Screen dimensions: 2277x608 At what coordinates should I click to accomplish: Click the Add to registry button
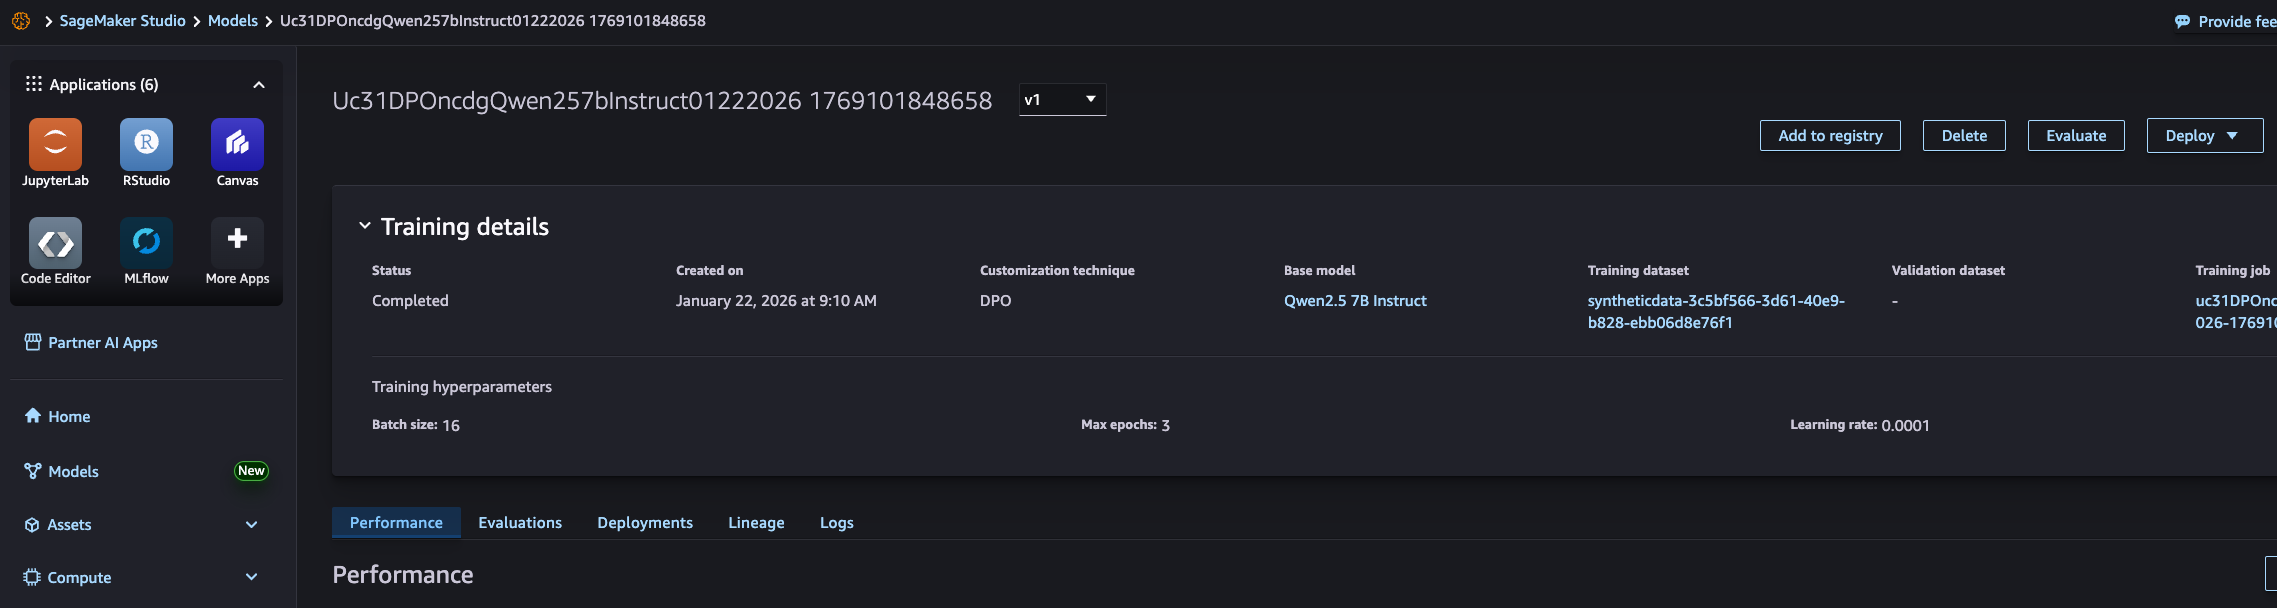1830,136
